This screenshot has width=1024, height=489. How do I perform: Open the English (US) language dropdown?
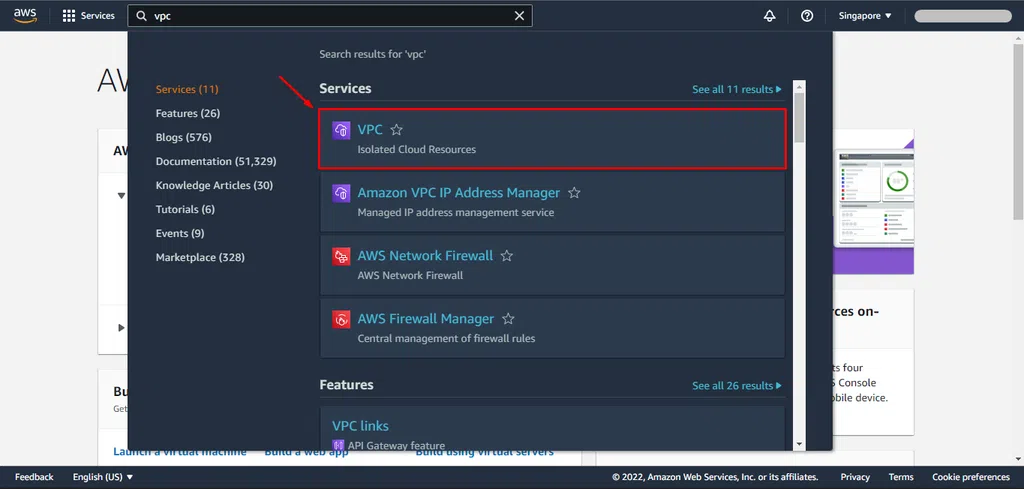103,477
